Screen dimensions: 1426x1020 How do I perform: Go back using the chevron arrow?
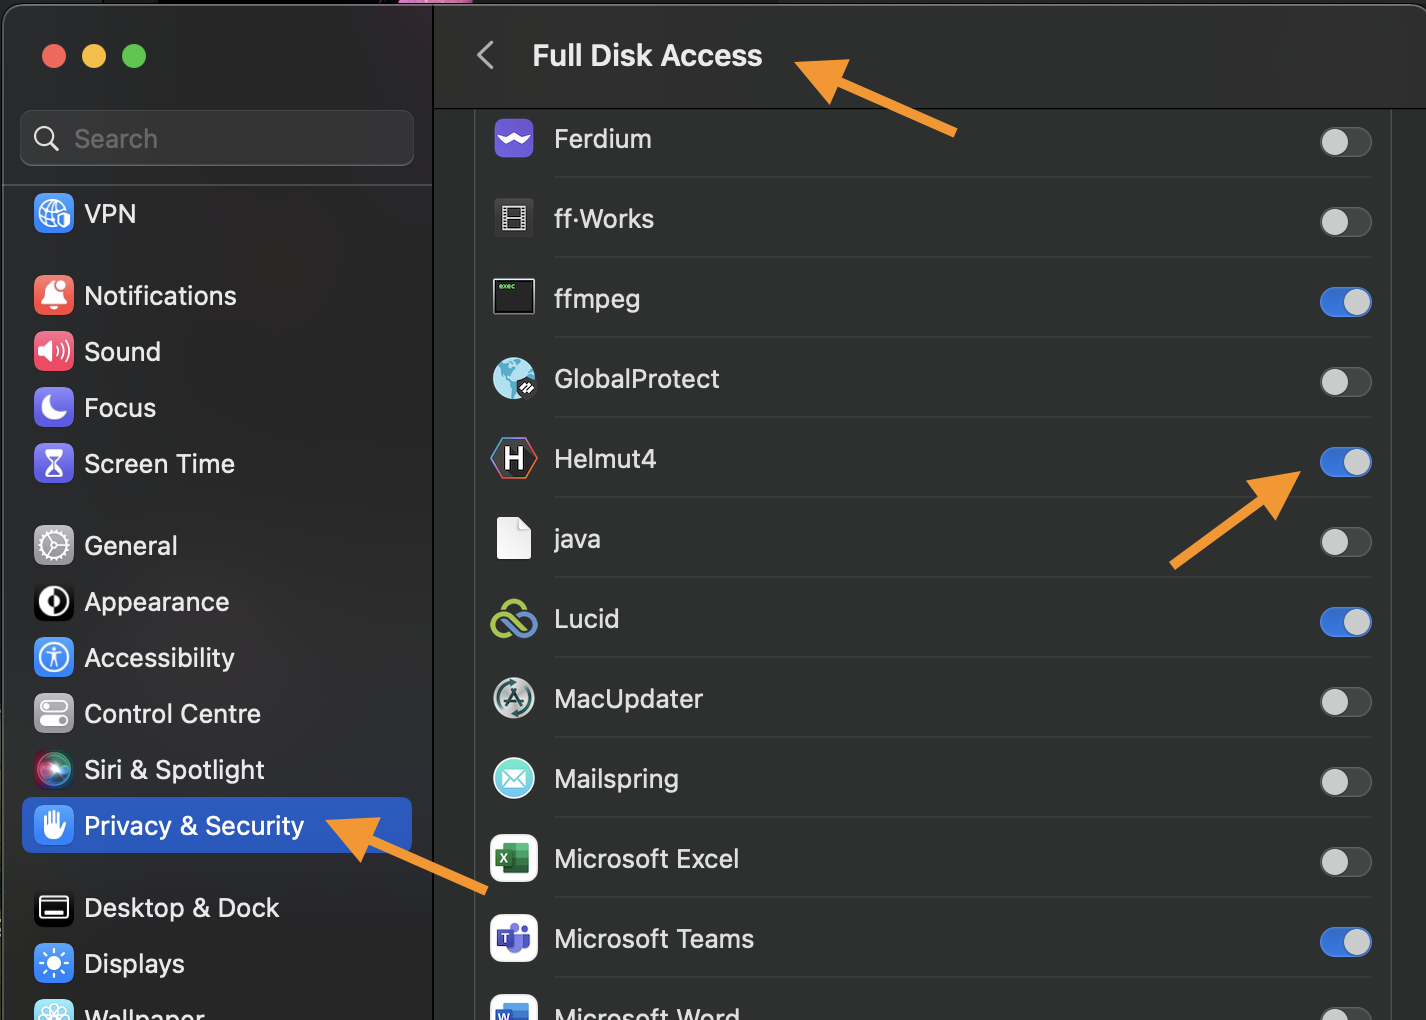[486, 55]
